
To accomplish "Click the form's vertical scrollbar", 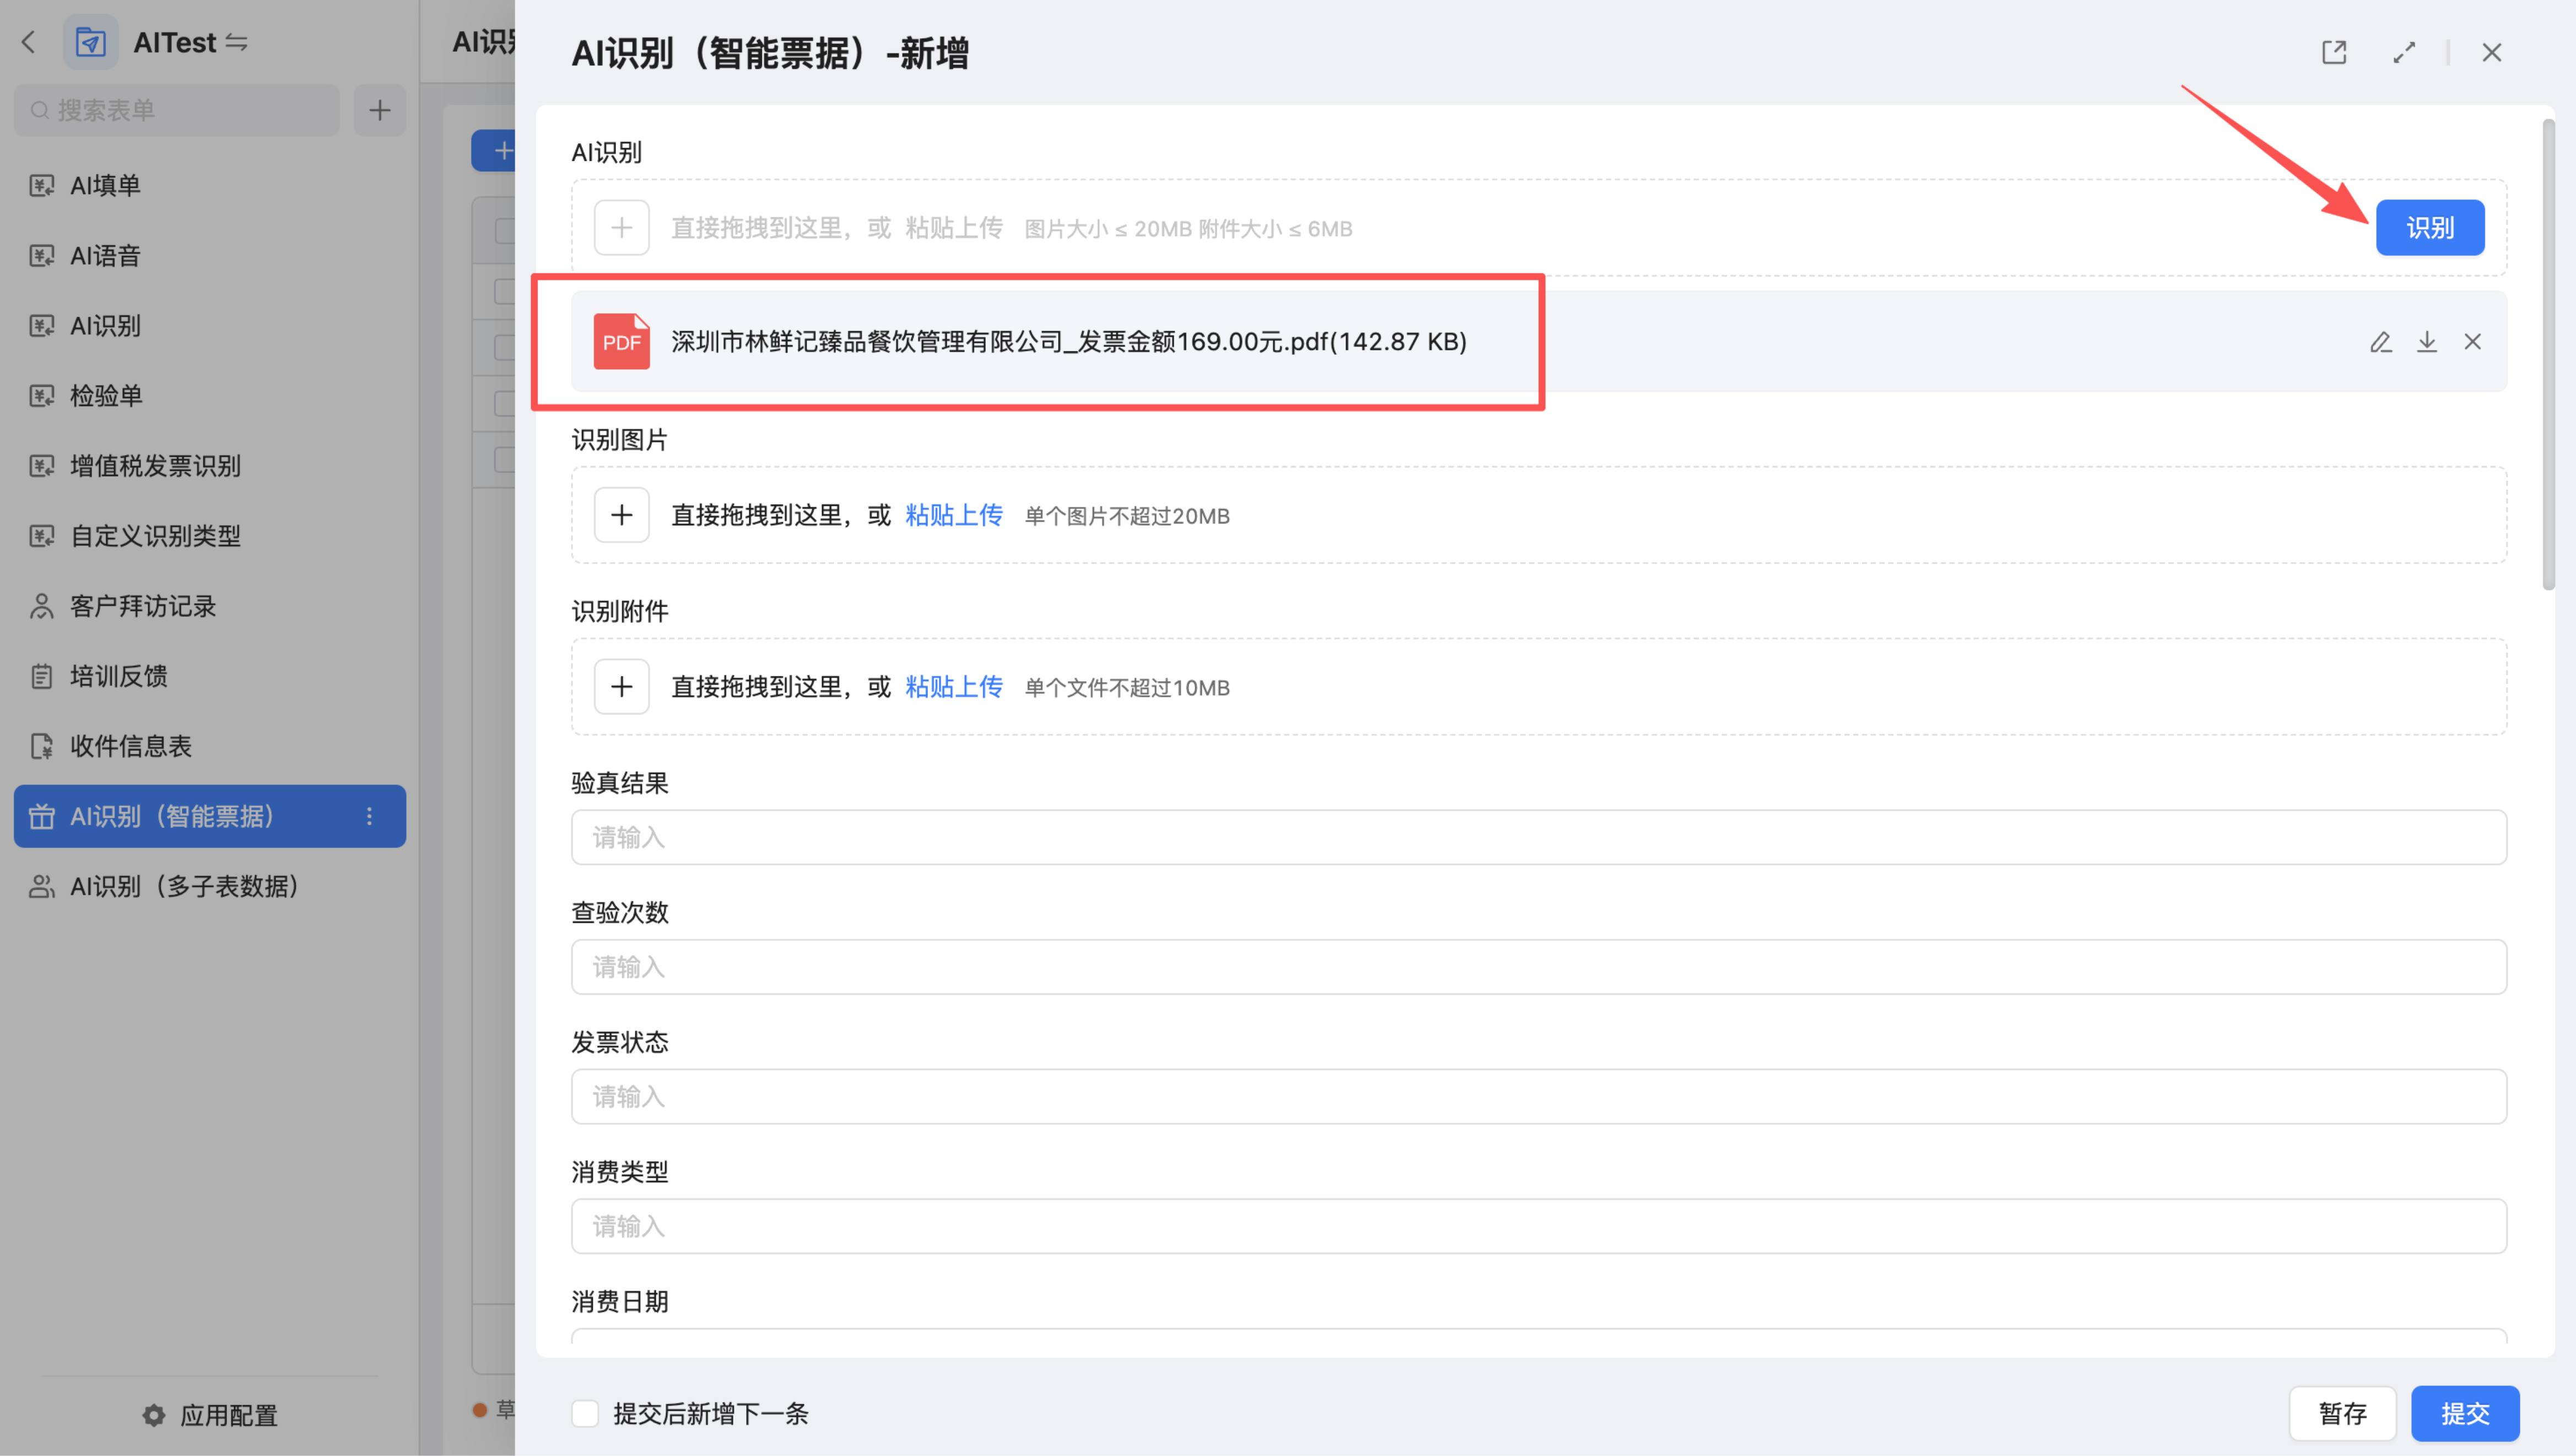I will [2548, 355].
